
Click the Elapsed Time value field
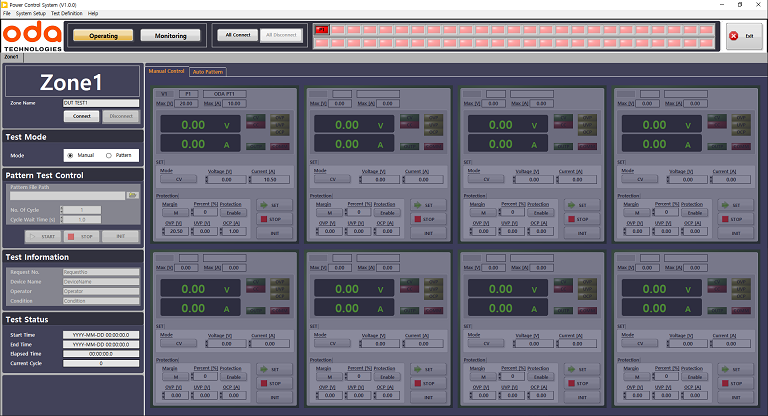[101, 354]
